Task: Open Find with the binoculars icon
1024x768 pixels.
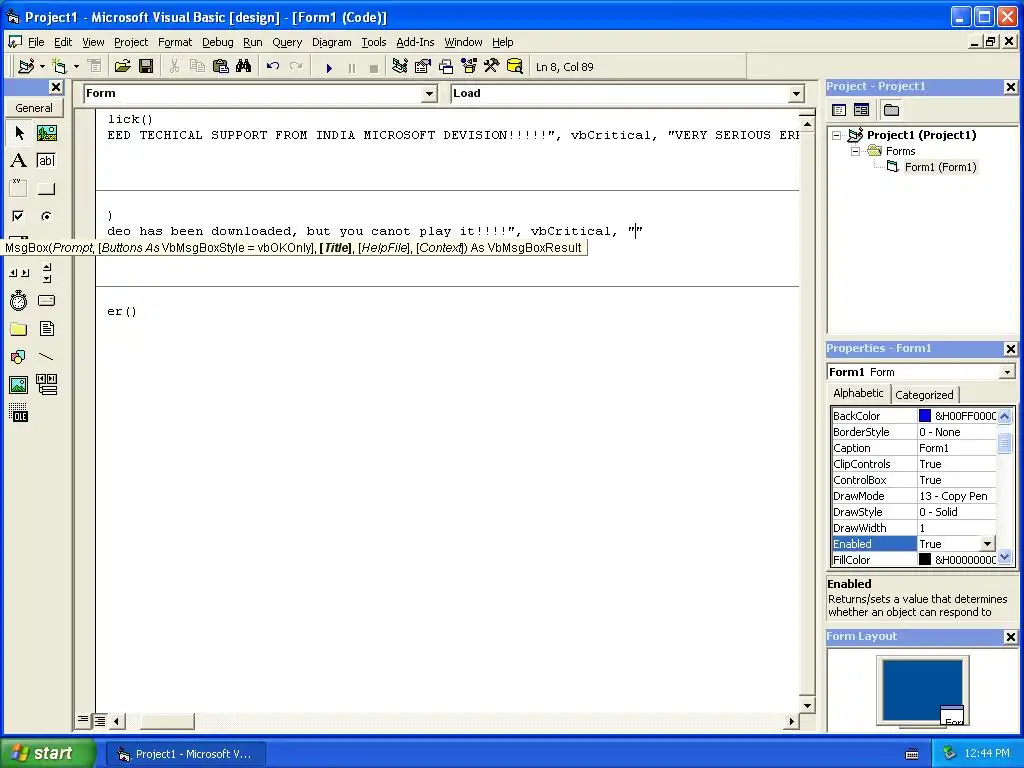Action: point(244,67)
